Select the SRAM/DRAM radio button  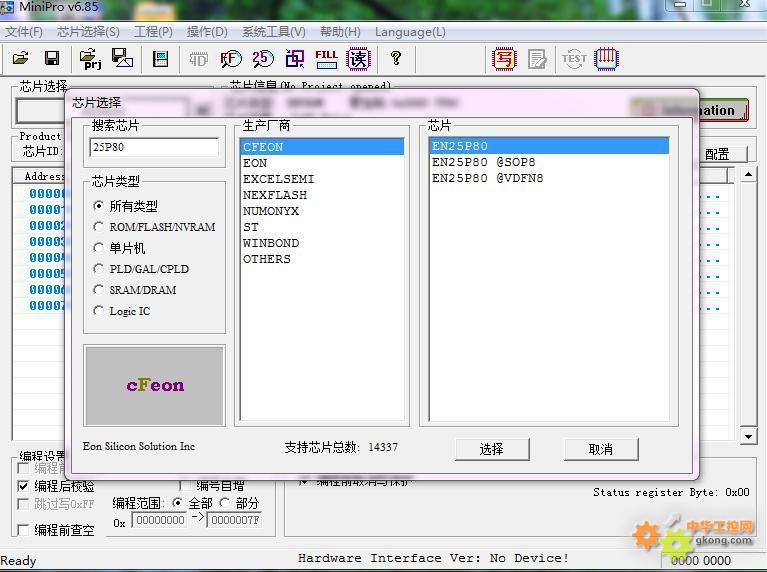pyautogui.click(x=98, y=290)
